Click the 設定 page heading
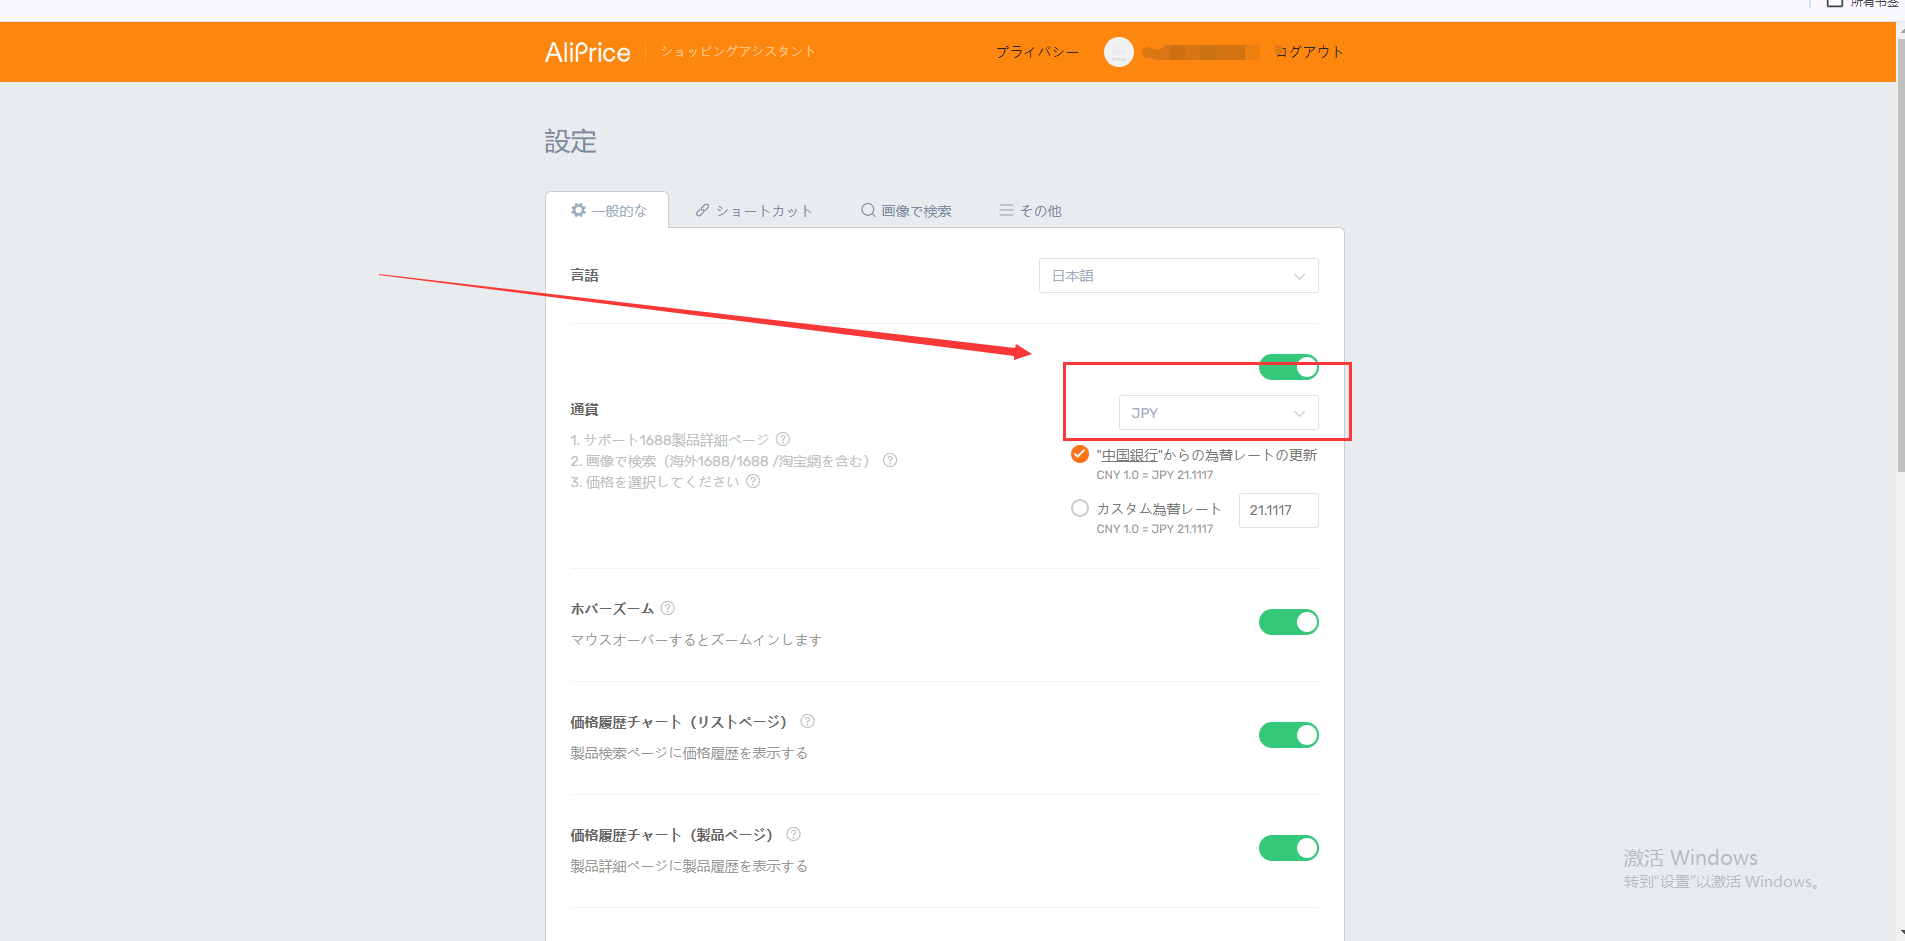The image size is (1905, 941). (x=570, y=142)
